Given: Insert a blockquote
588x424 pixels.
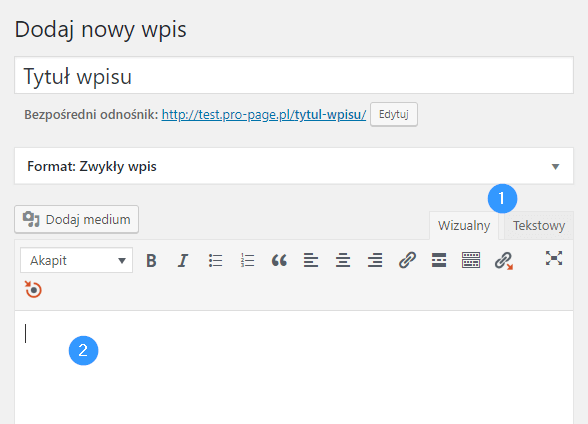Looking at the screenshot, I should tap(279, 260).
